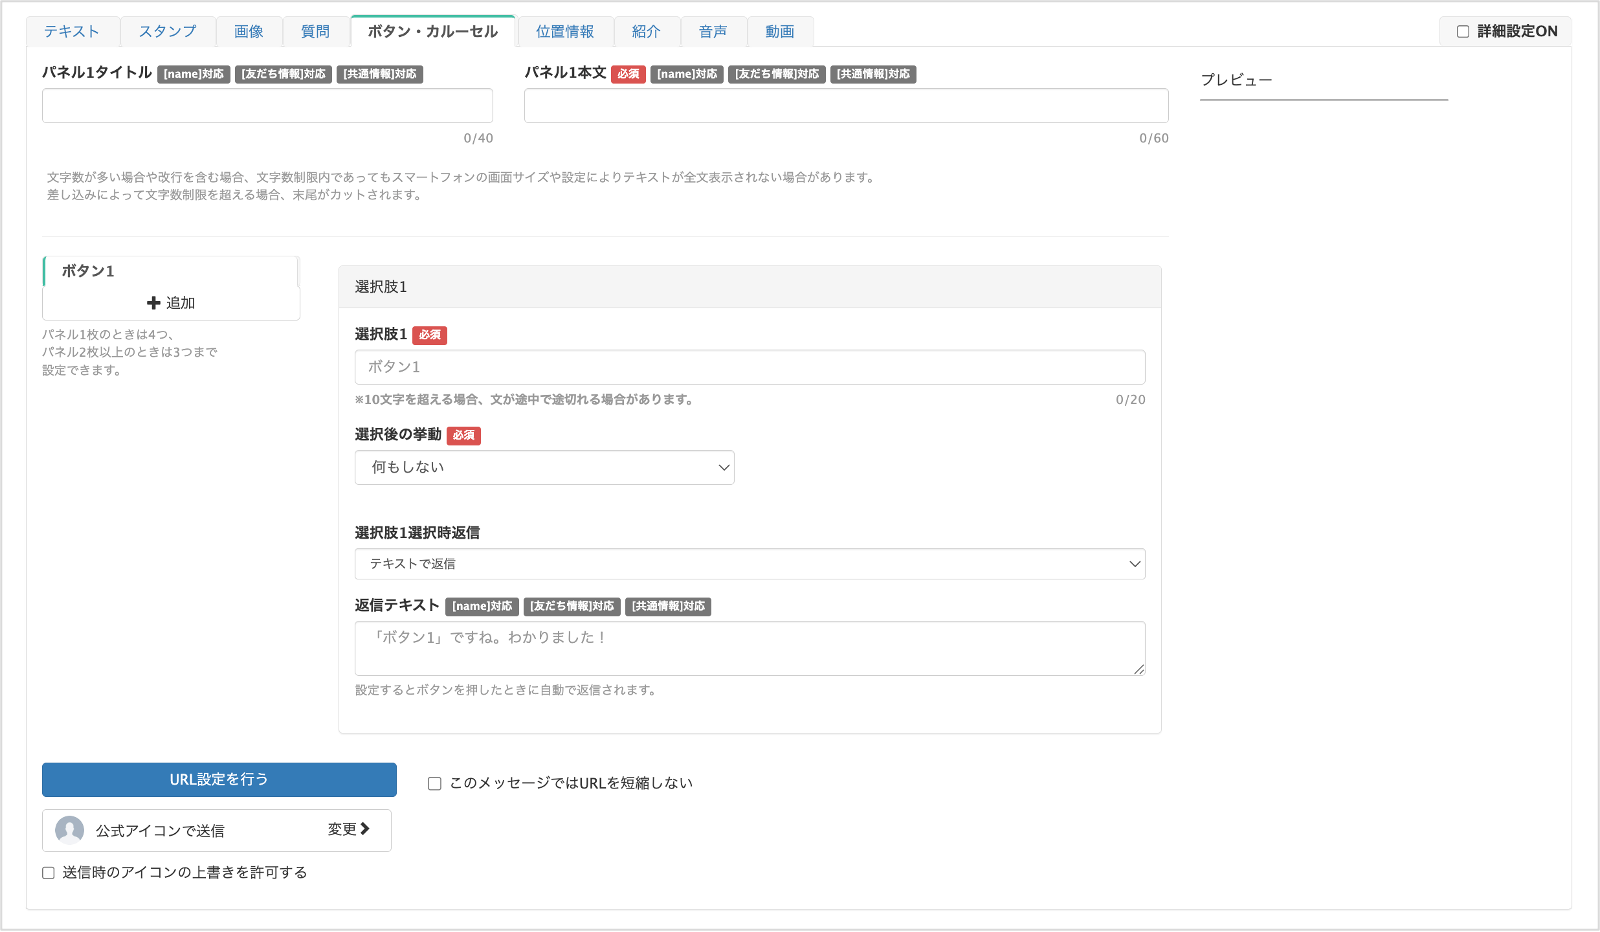The height and width of the screenshot is (932, 1600).
Task: Toggle 送信時のアイコンの上書きを許可する checkbox
Action: (48, 873)
